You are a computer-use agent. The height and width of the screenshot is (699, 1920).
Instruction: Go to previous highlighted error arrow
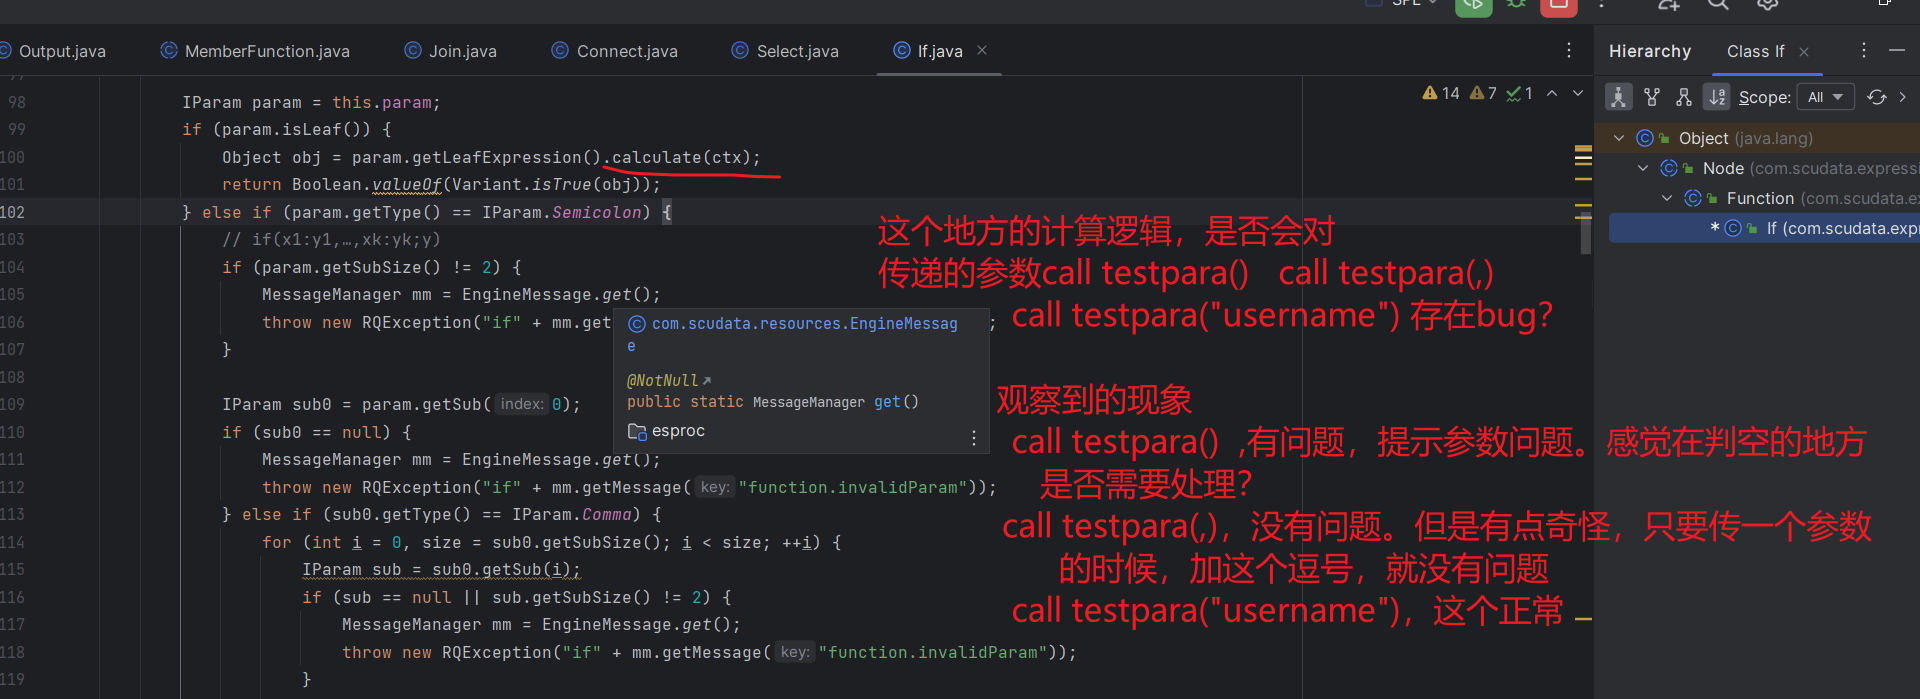click(x=1552, y=93)
